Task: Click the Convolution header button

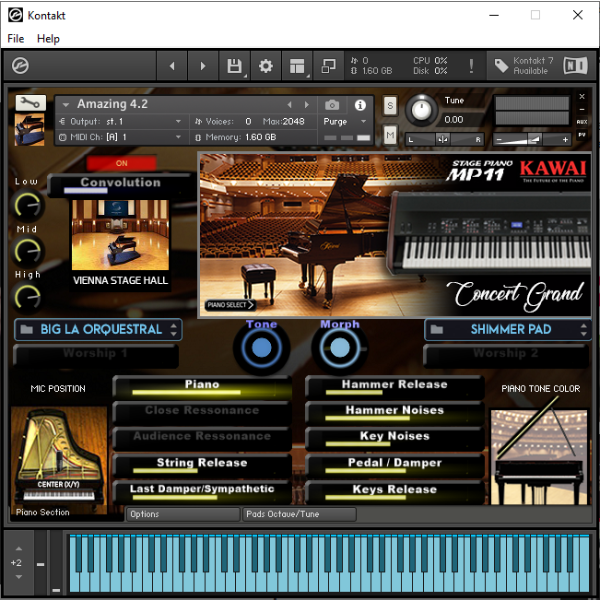Action: click(121, 185)
